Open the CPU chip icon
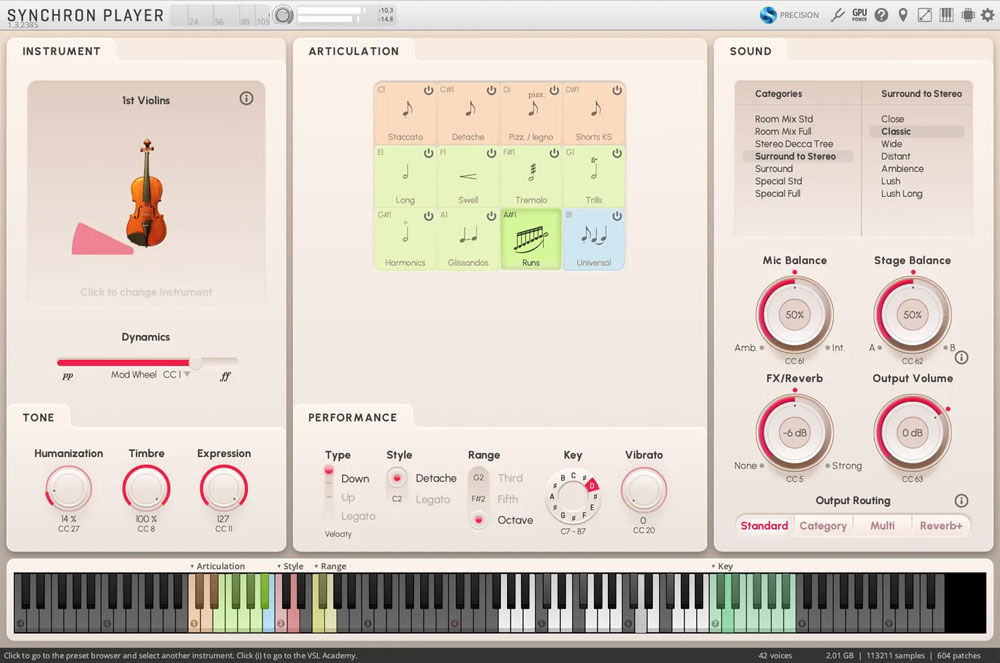 coord(967,15)
